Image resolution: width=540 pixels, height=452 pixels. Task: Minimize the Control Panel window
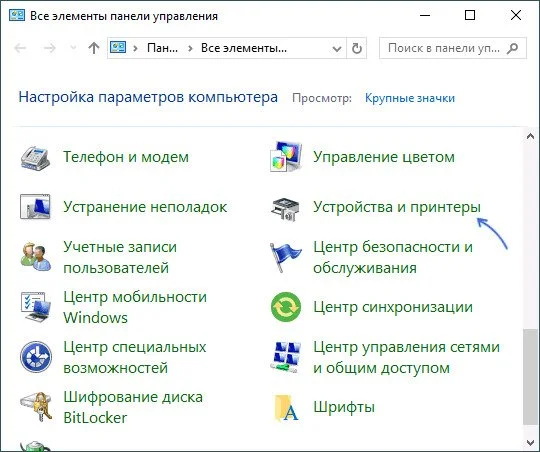click(x=425, y=16)
